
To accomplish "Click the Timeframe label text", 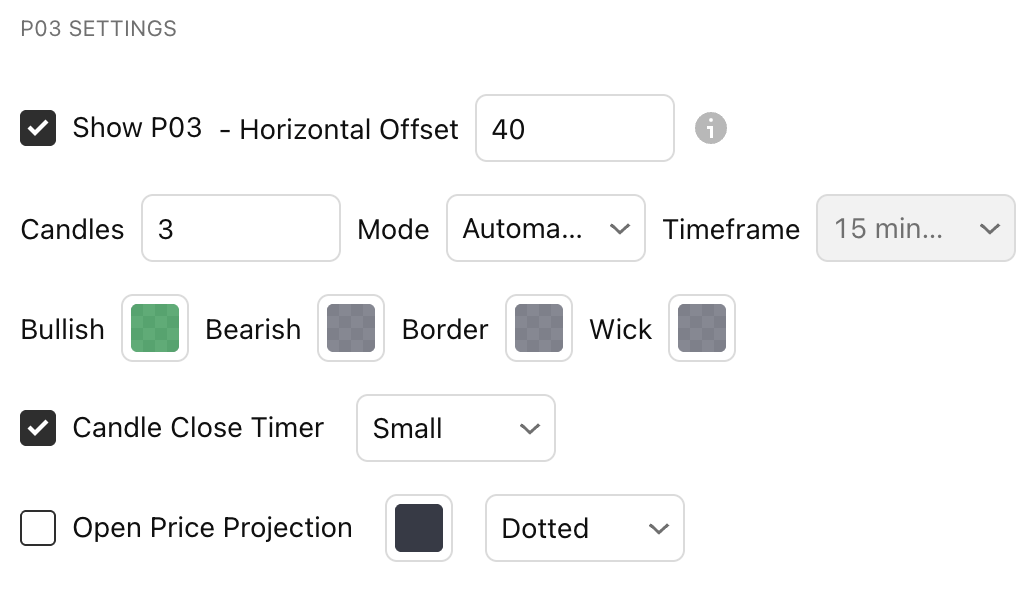I will click(x=731, y=229).
